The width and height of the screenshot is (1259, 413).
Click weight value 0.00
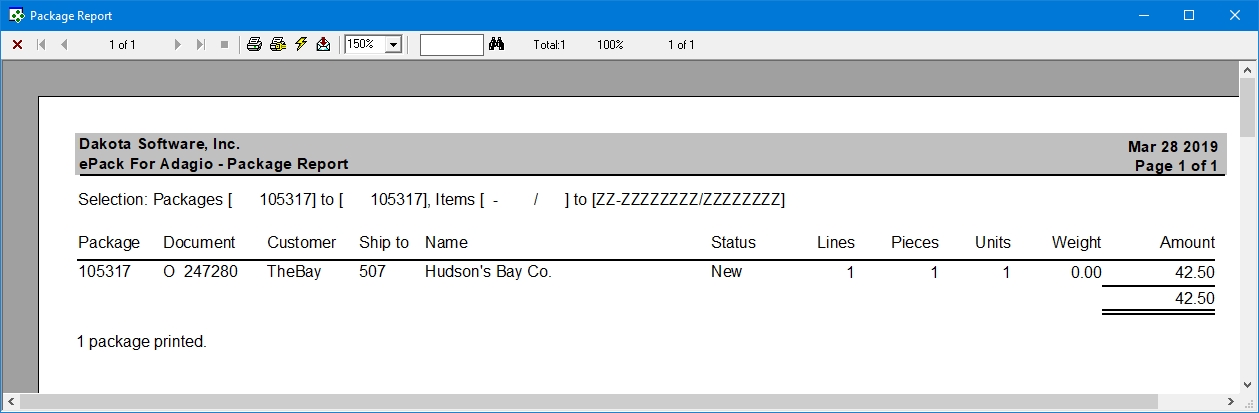pyautogui.click(x=1085, y=272)
